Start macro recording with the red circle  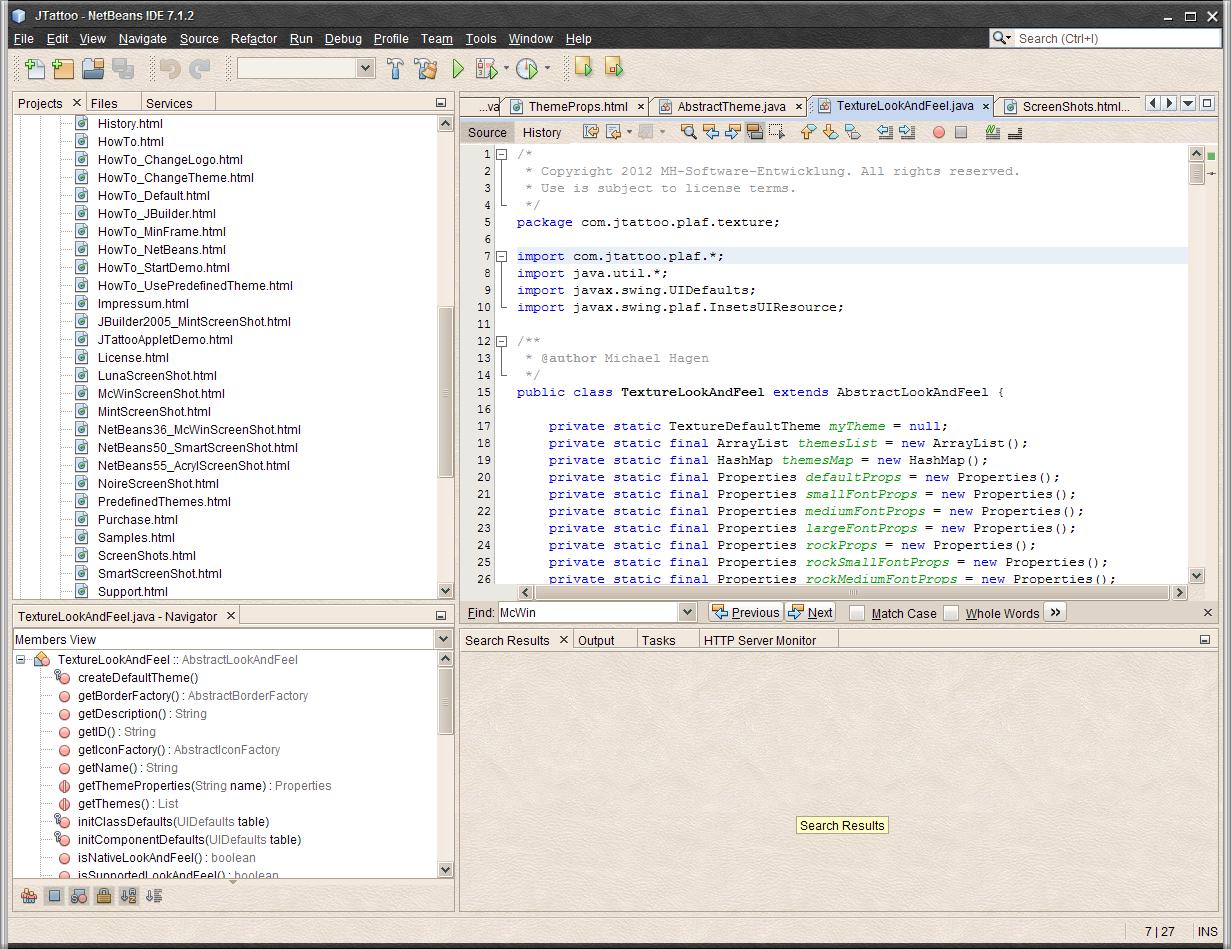click(939, 132)
